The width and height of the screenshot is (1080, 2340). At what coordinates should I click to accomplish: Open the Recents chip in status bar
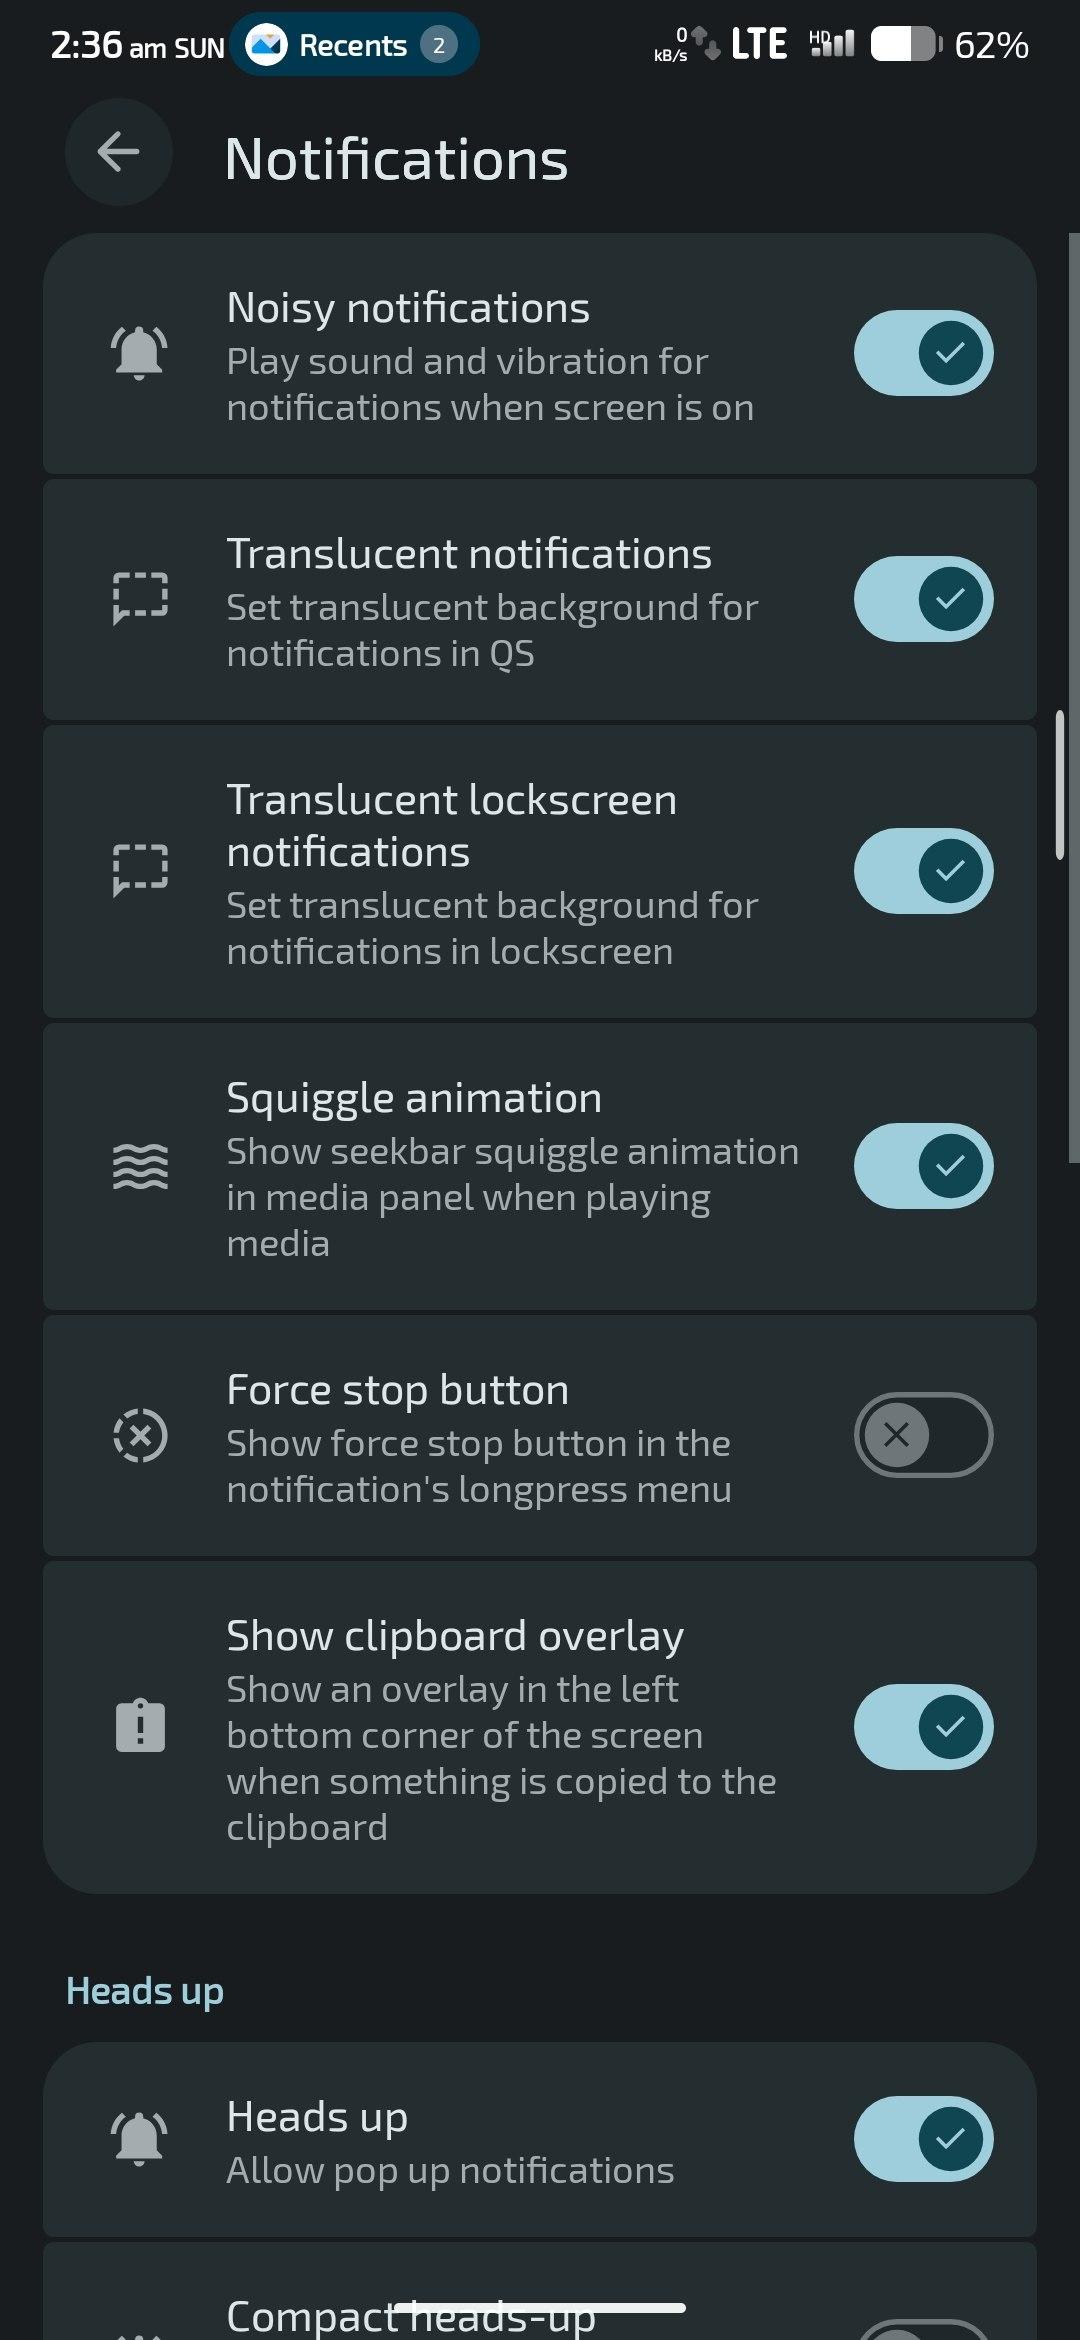(354, 45)
